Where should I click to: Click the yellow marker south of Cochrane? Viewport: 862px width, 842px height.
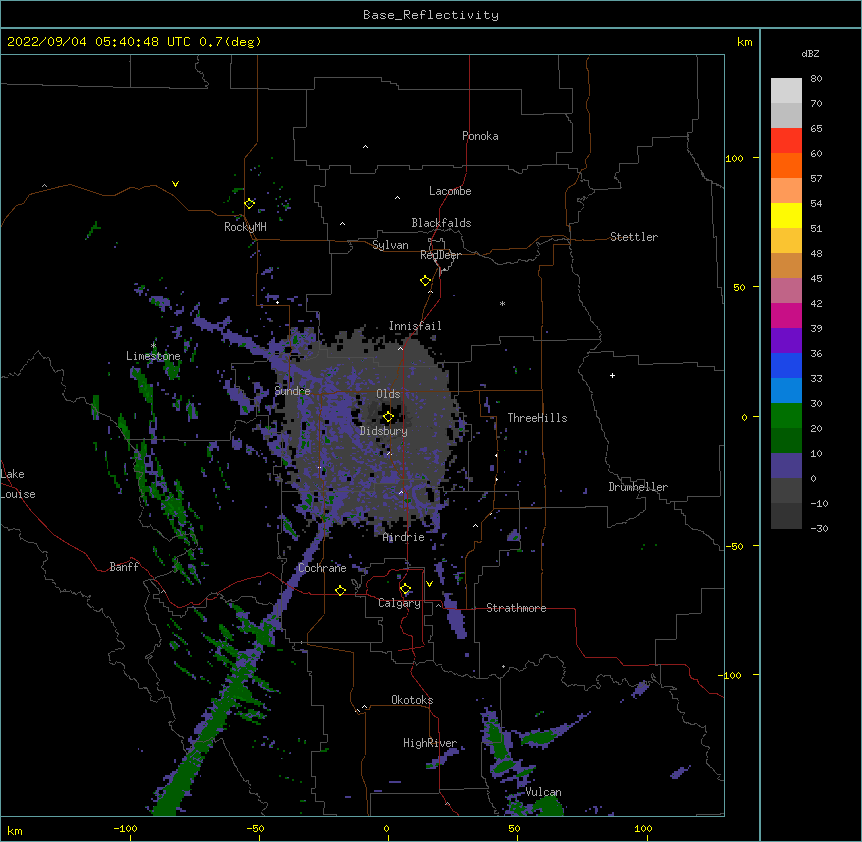click(x=340, y=590)
